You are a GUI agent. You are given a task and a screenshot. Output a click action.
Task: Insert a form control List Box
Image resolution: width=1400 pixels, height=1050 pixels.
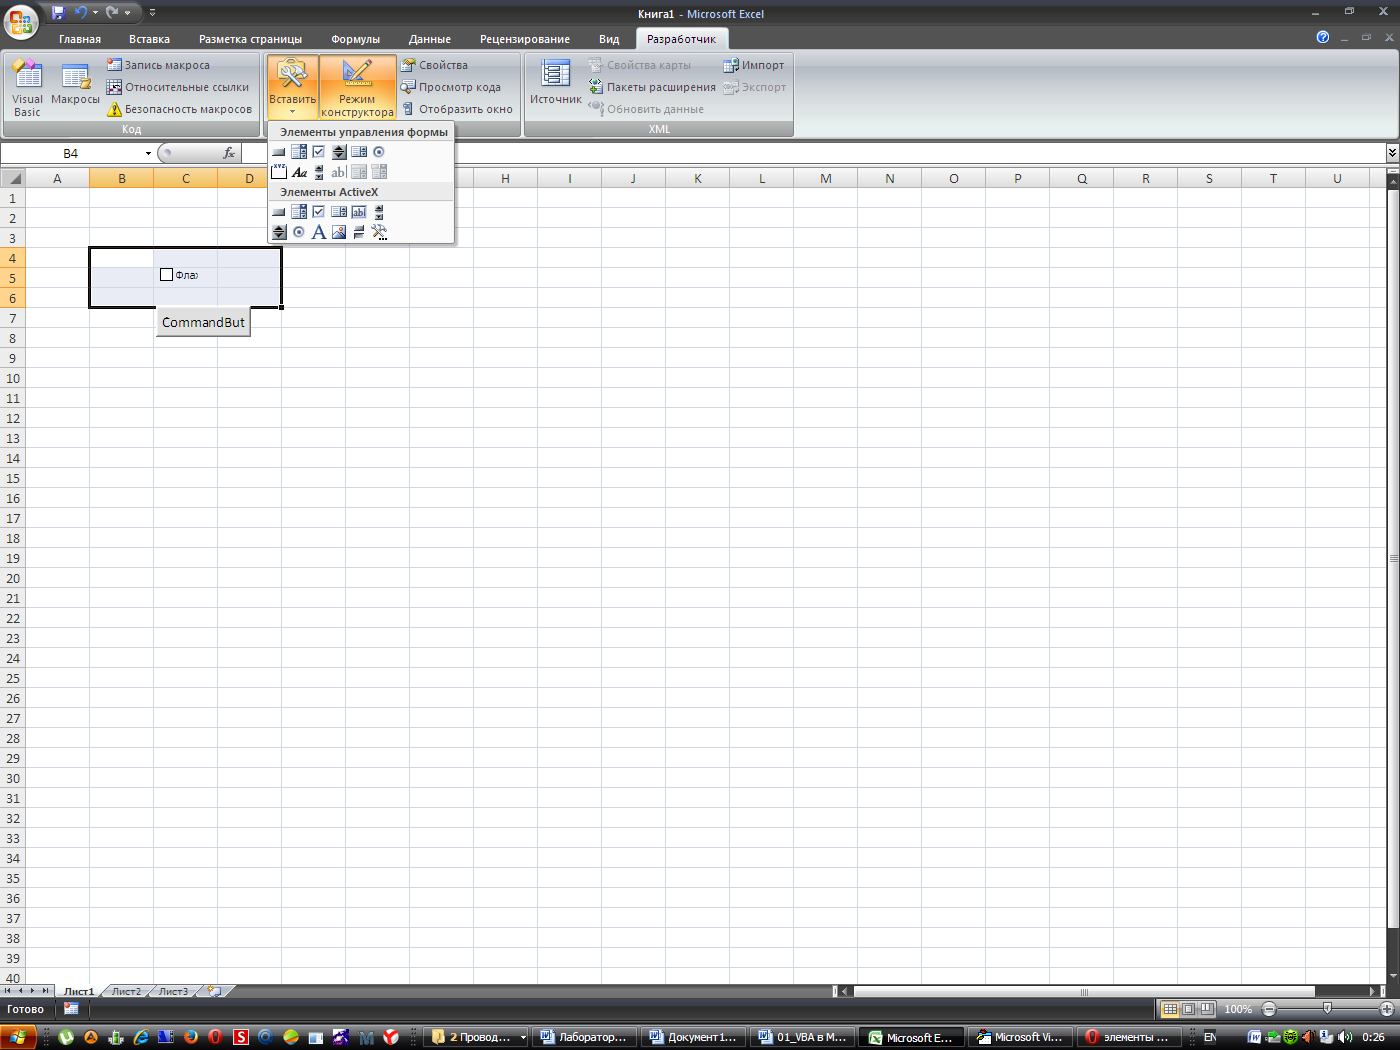359,152
